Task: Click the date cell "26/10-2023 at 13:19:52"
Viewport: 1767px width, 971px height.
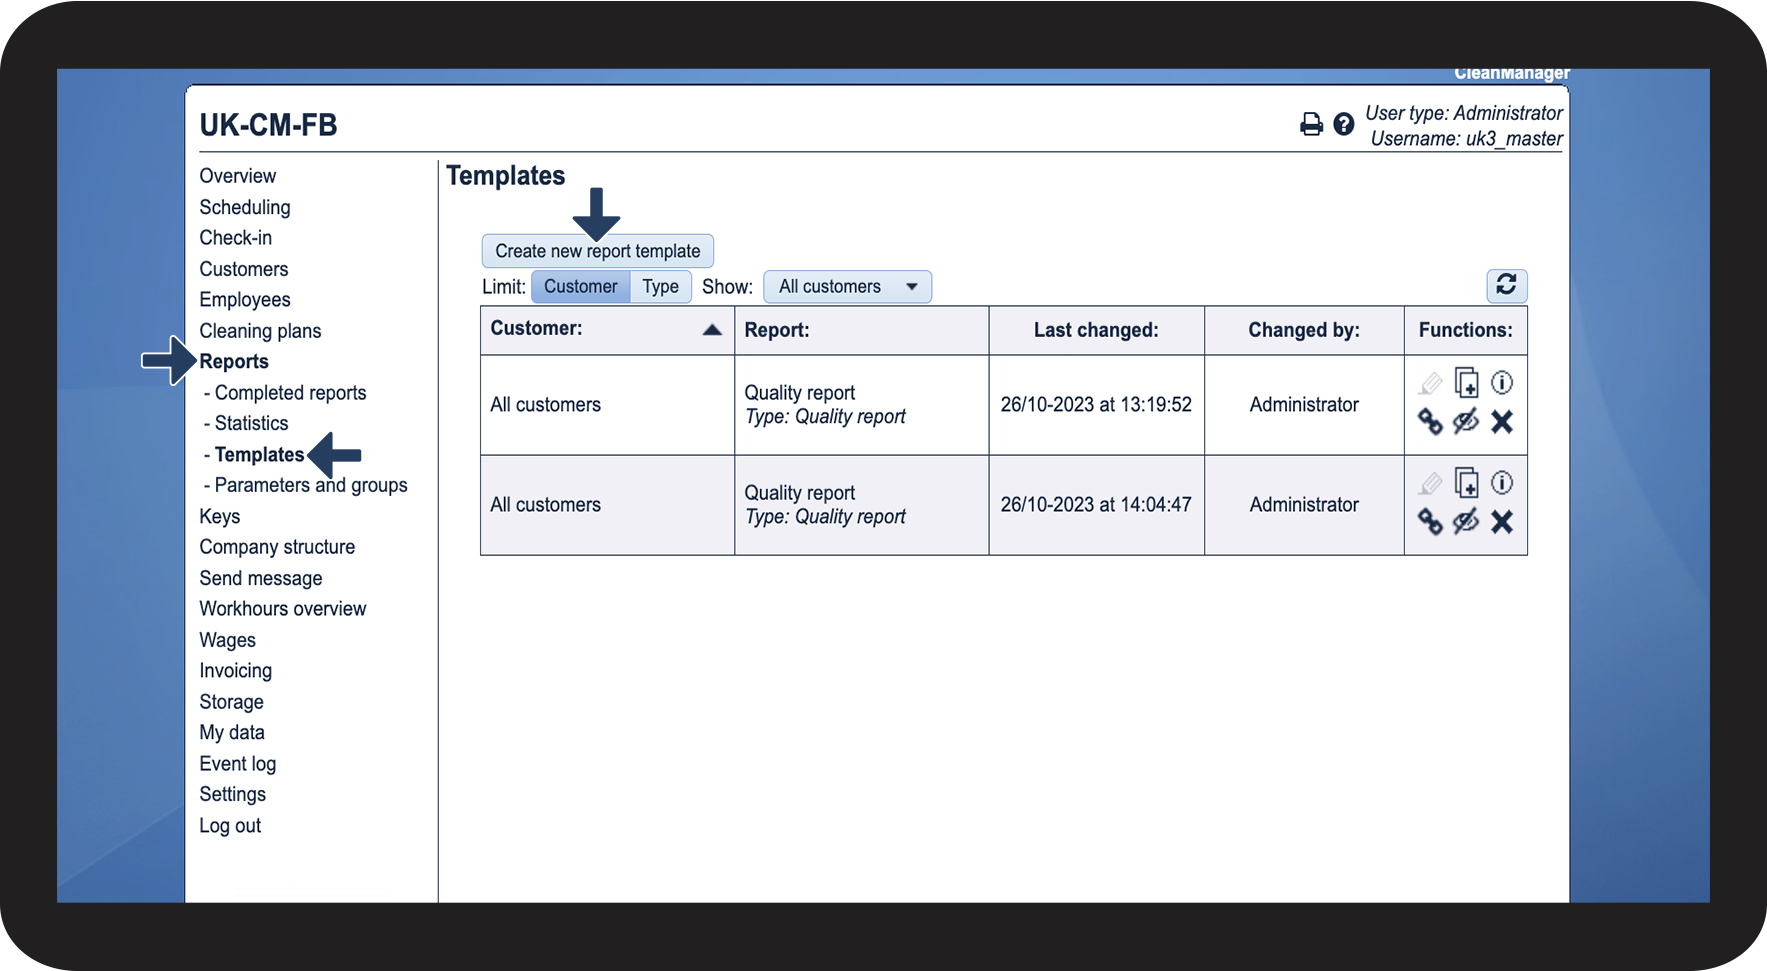Action: (x=1096, y=405)
